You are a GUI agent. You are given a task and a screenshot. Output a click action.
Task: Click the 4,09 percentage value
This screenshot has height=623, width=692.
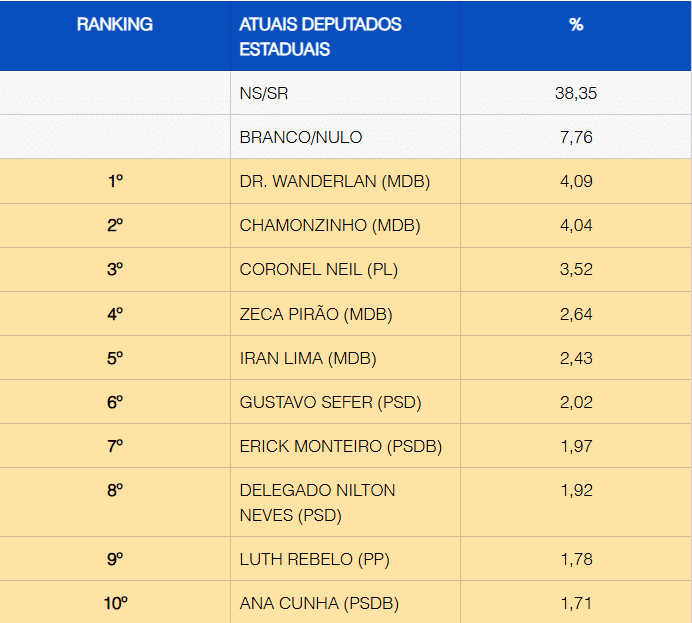coord(576,182)
